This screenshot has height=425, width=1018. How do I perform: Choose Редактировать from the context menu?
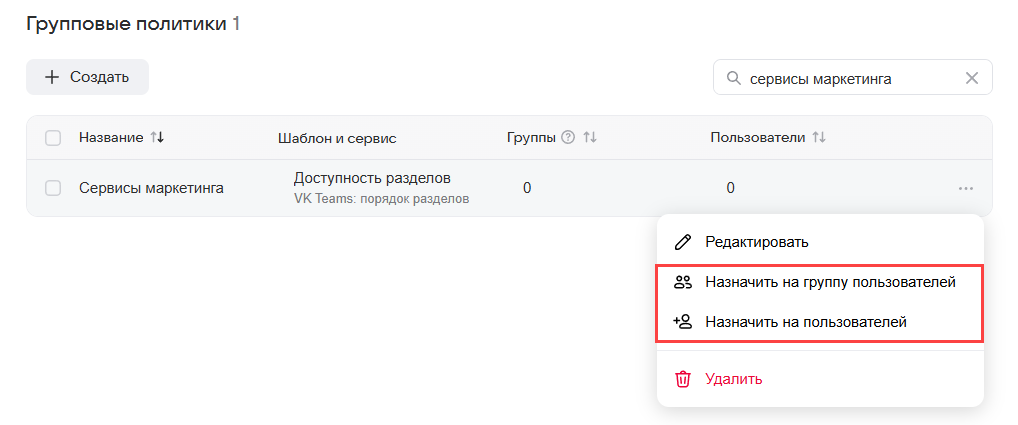(756, 242)
